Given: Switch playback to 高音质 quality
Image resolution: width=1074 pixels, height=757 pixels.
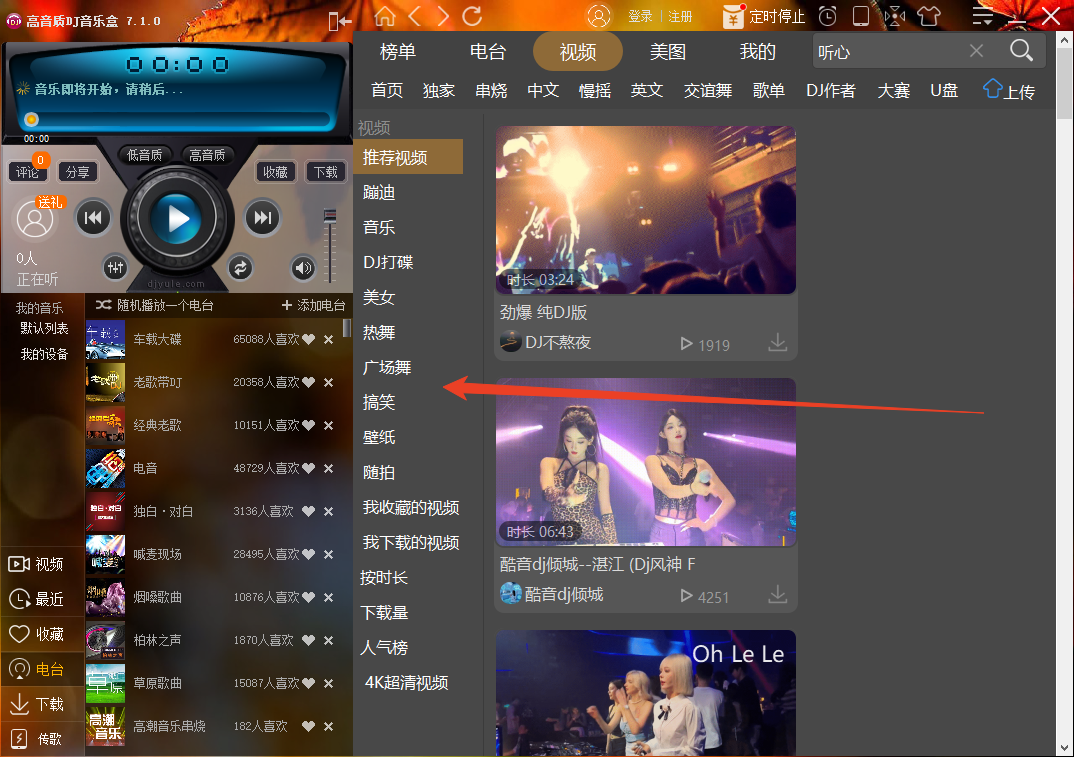Looking at the screenshot, I should point(207,154).
